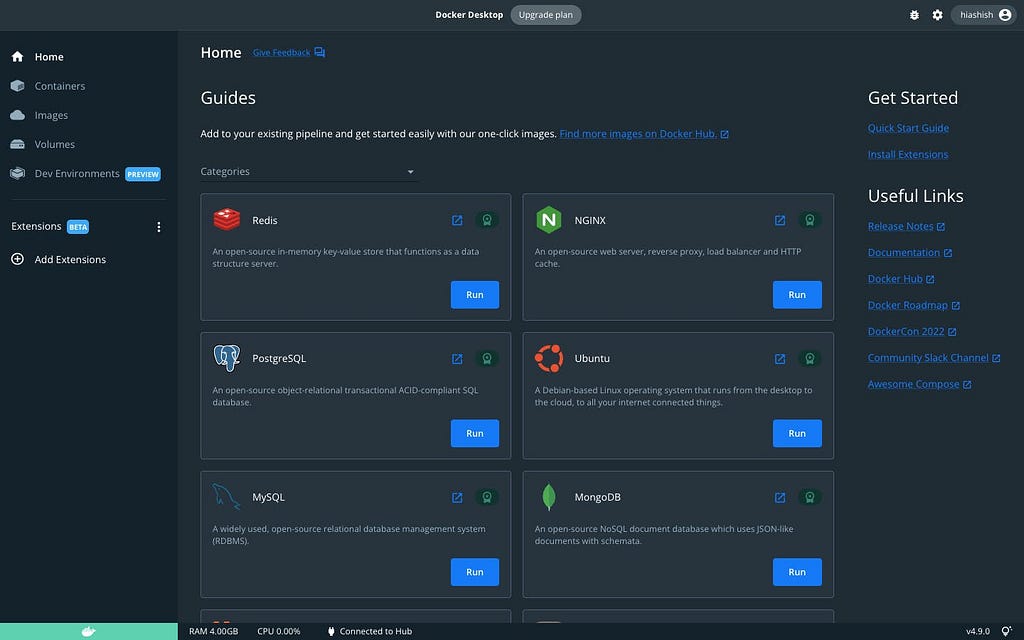Click the Give Feedback link

point(289,52)
